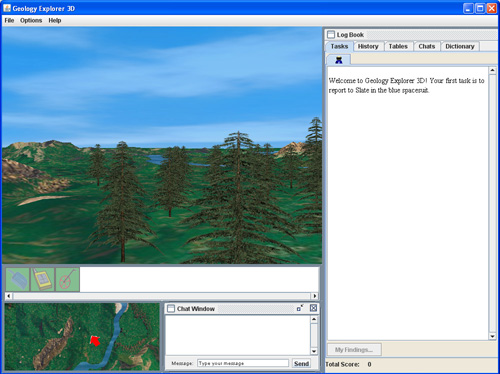Open the Options menu
Screen dimensions: 500x374
pyautogui.click(x=31, y=20)
